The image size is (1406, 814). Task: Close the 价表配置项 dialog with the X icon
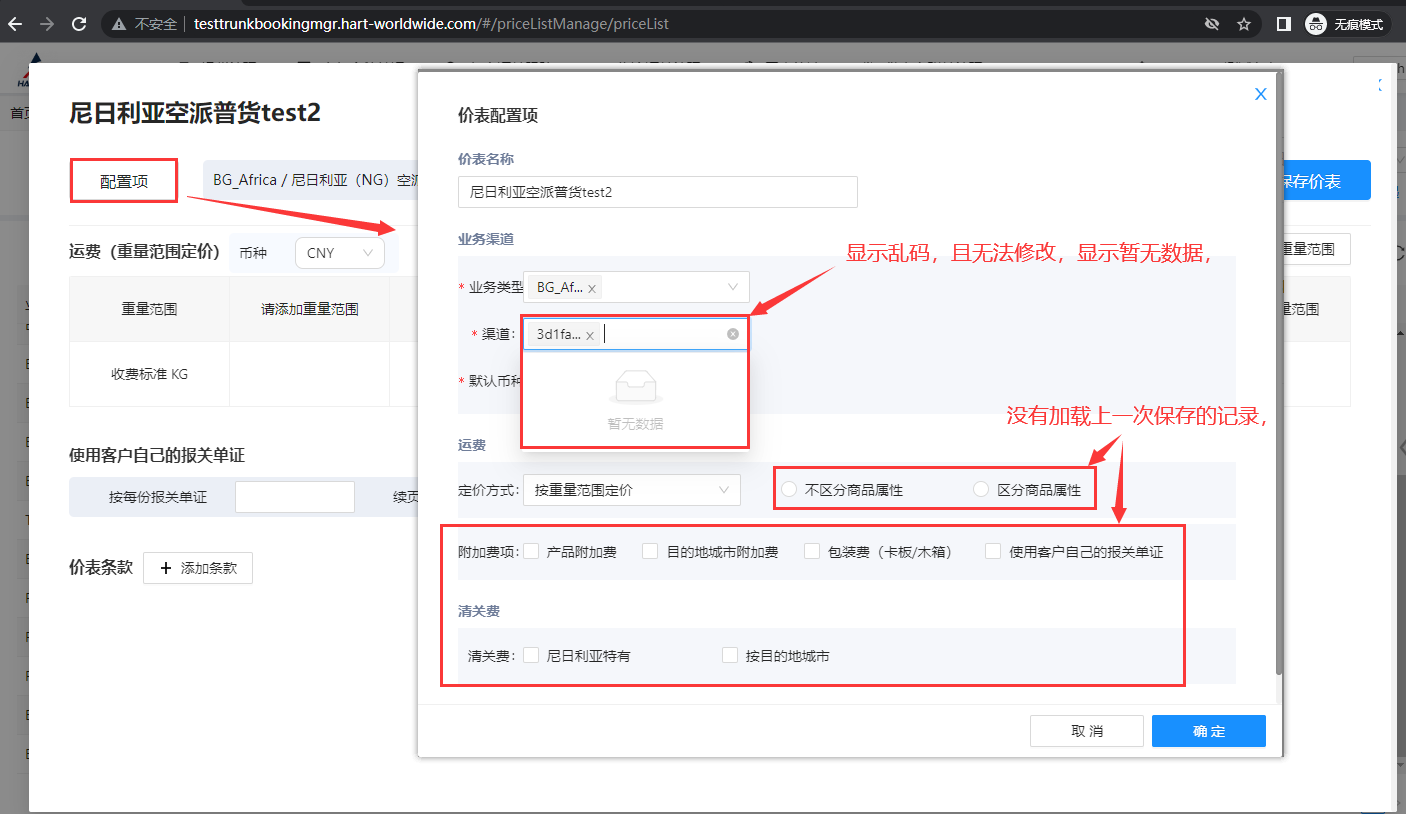tap(1260, 94)
